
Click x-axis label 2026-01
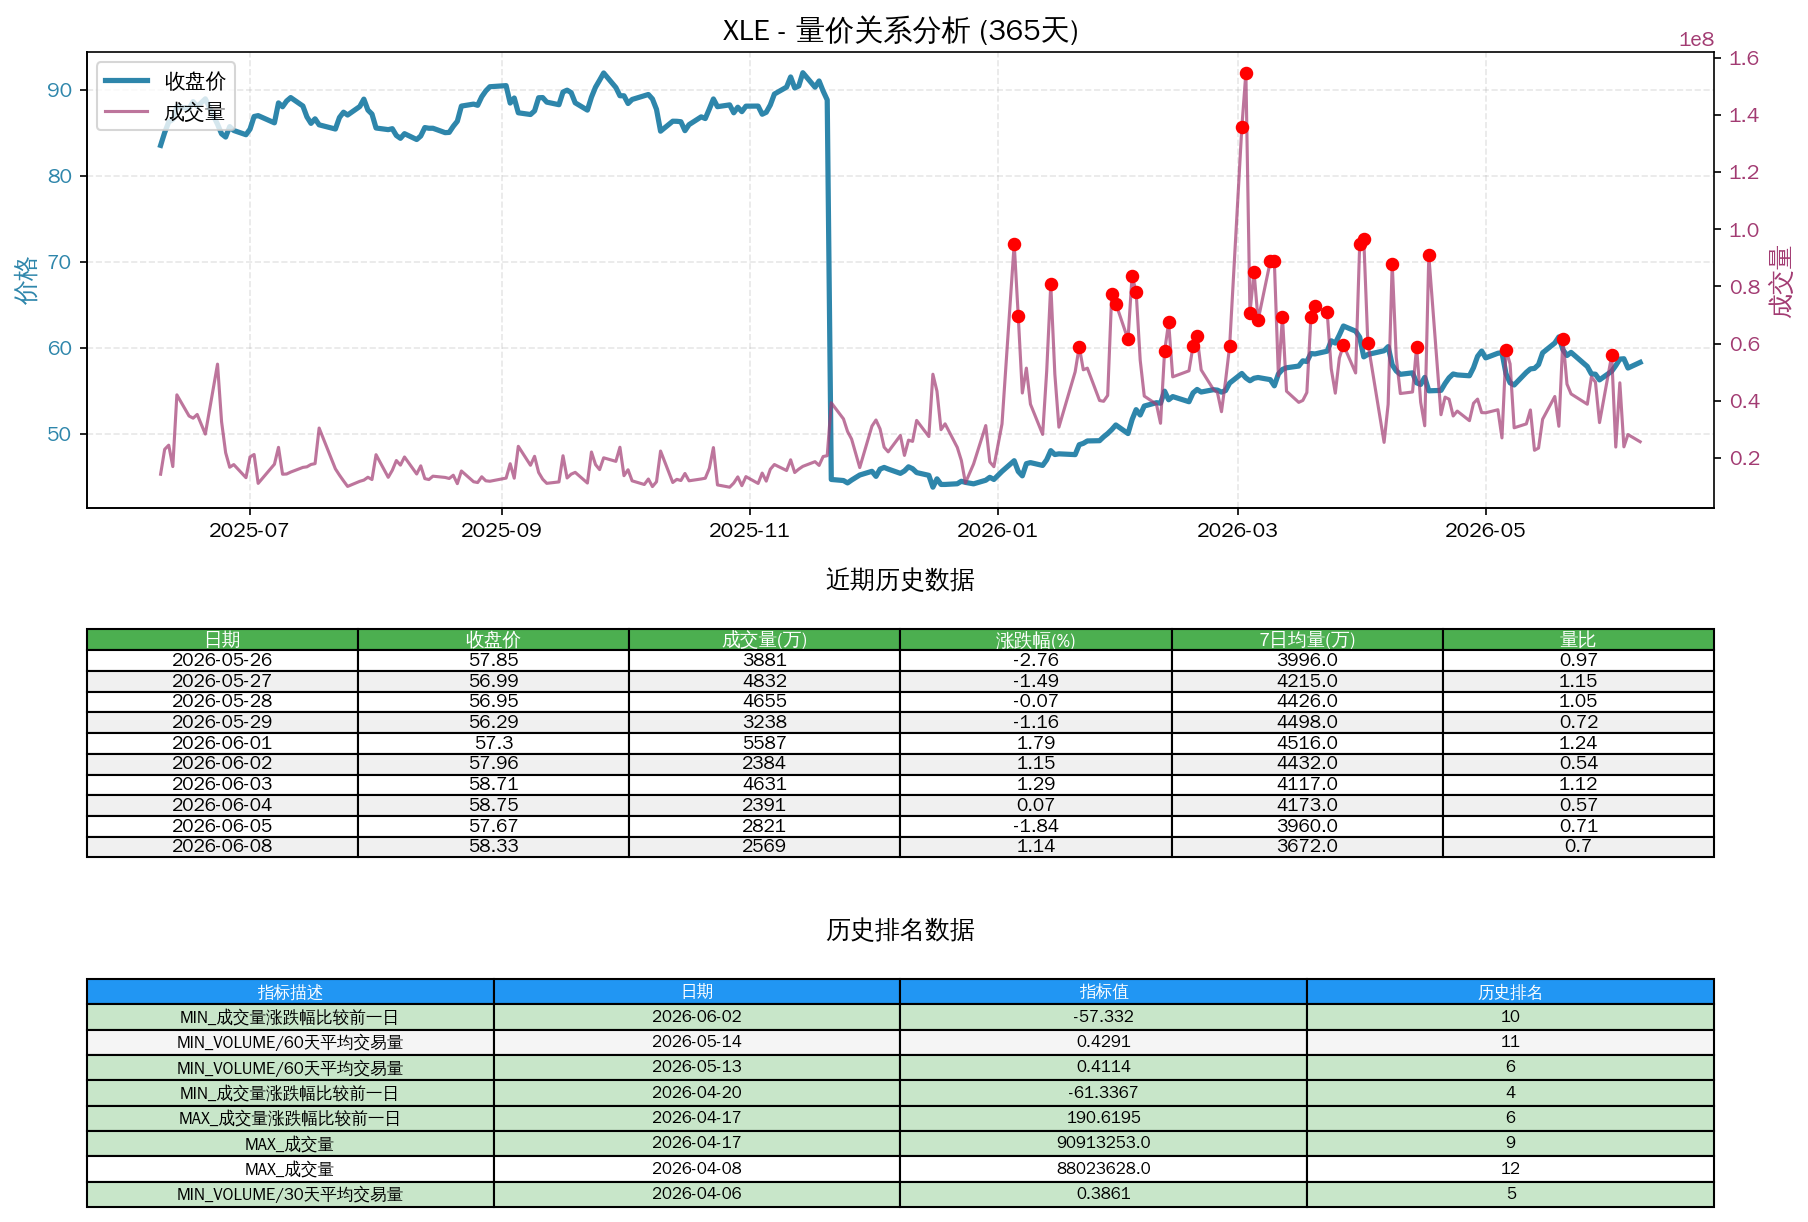(997, 531)
